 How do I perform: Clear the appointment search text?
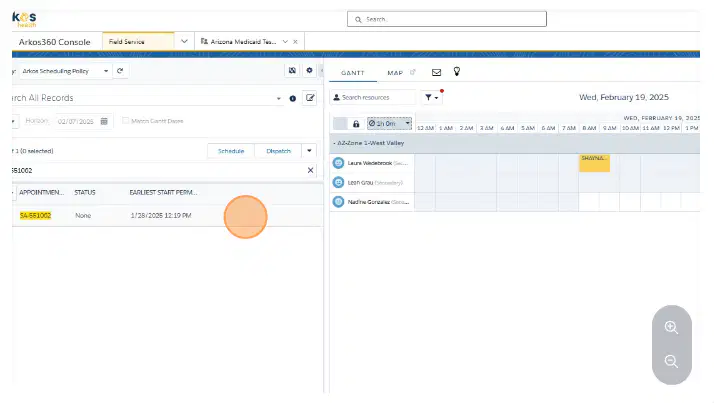point(311,170)
